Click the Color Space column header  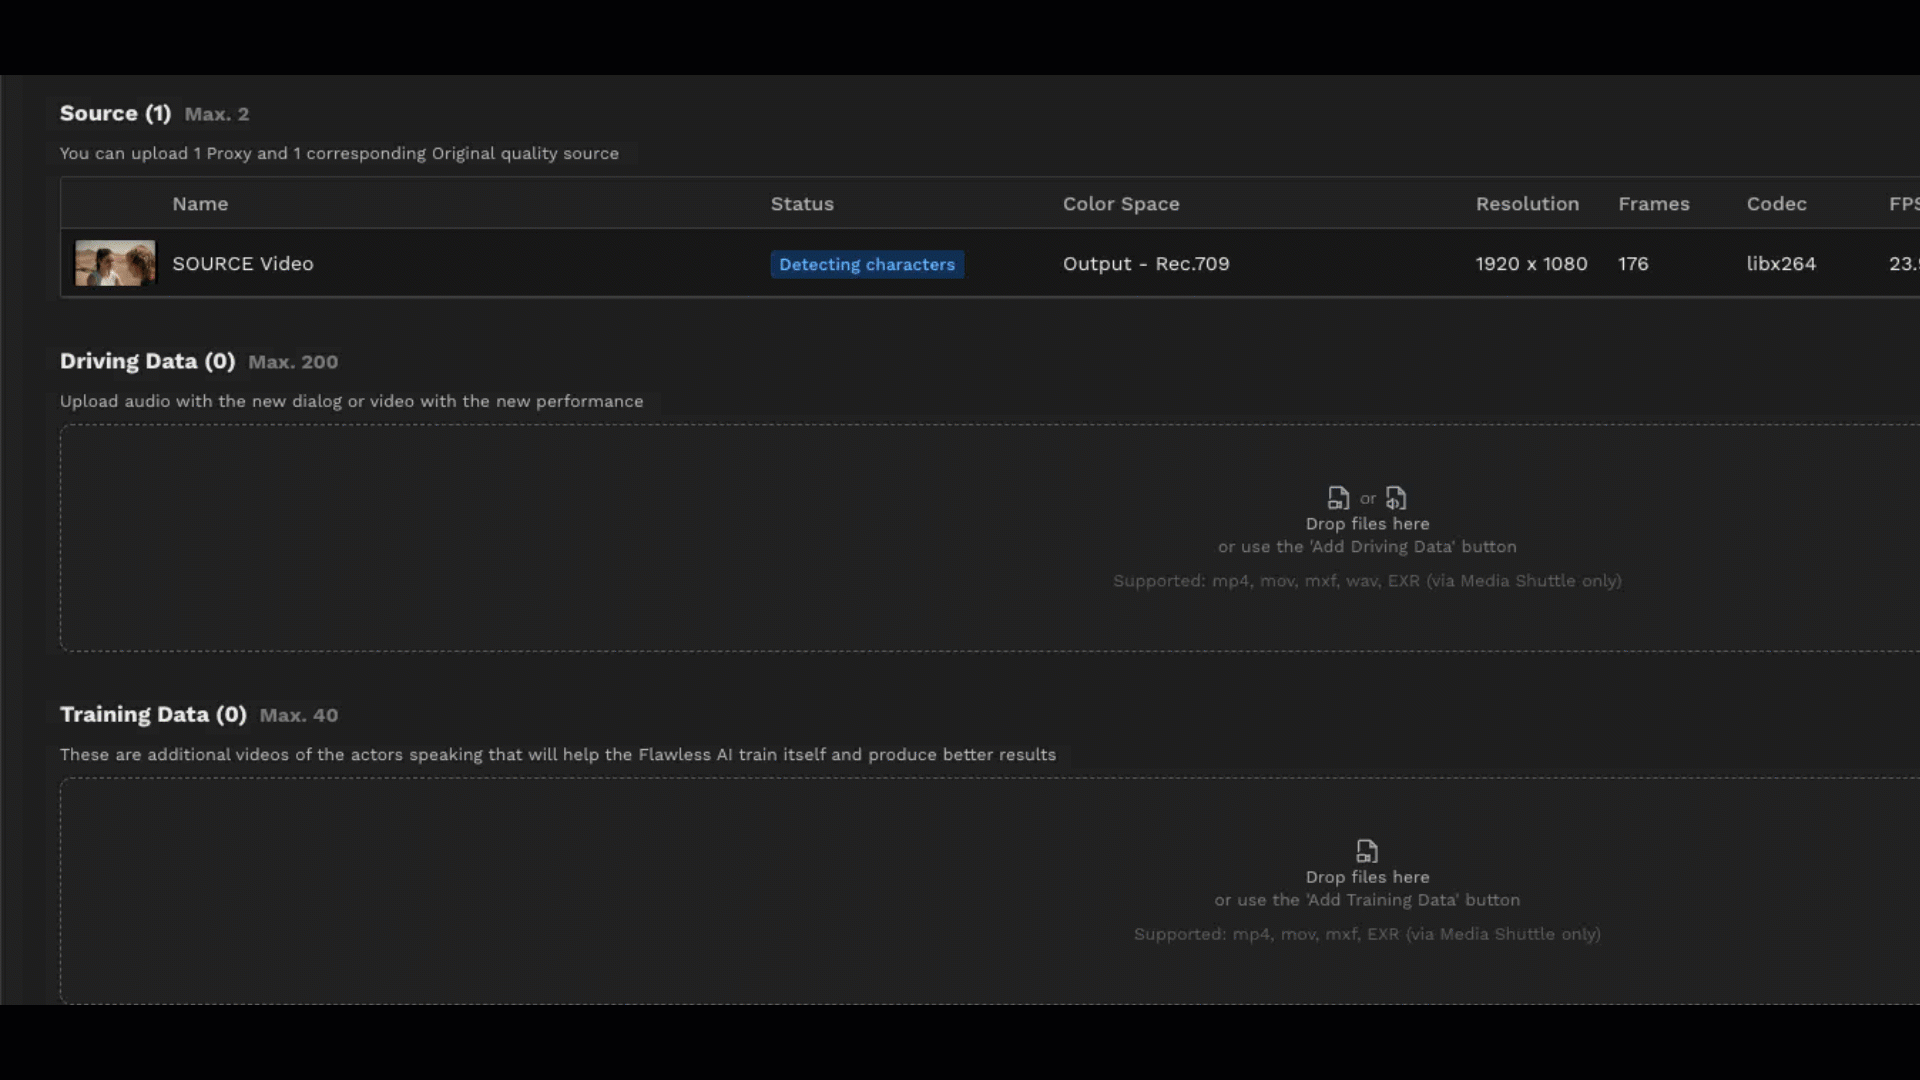[1121, 204]
